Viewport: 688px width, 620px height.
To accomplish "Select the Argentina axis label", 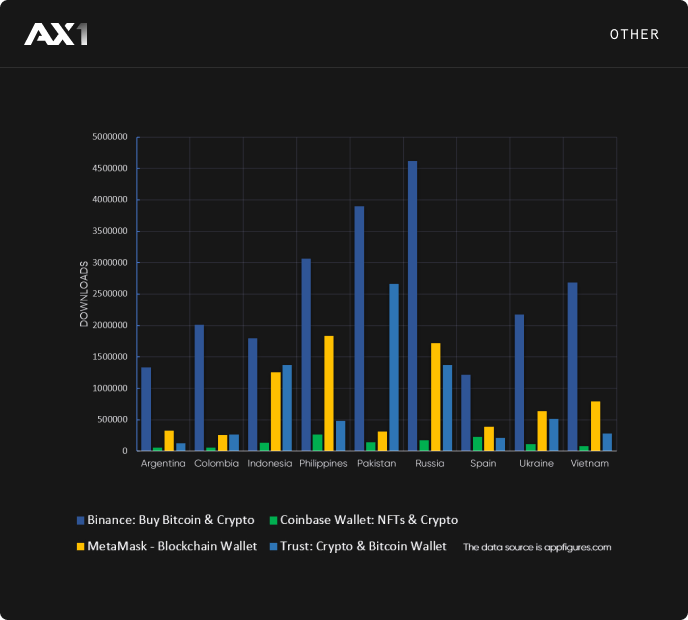I will click(163, 464).
